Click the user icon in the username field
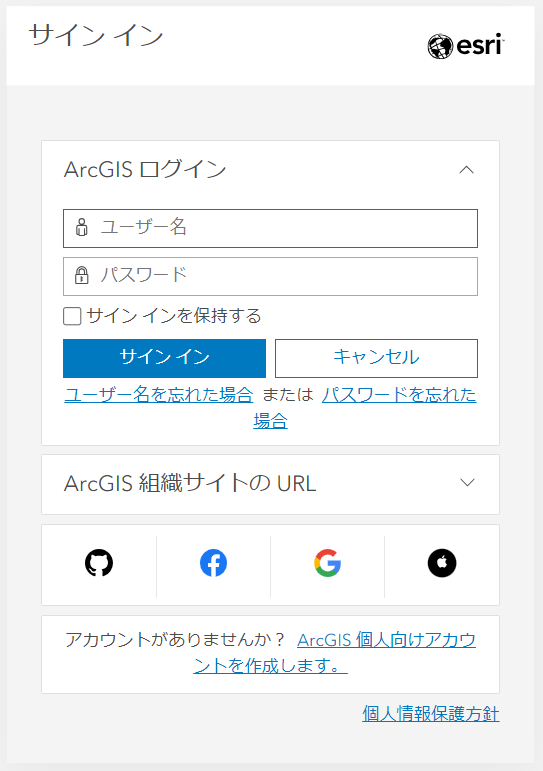This screenshot has height=771, width=543. [x=82, y=228]
